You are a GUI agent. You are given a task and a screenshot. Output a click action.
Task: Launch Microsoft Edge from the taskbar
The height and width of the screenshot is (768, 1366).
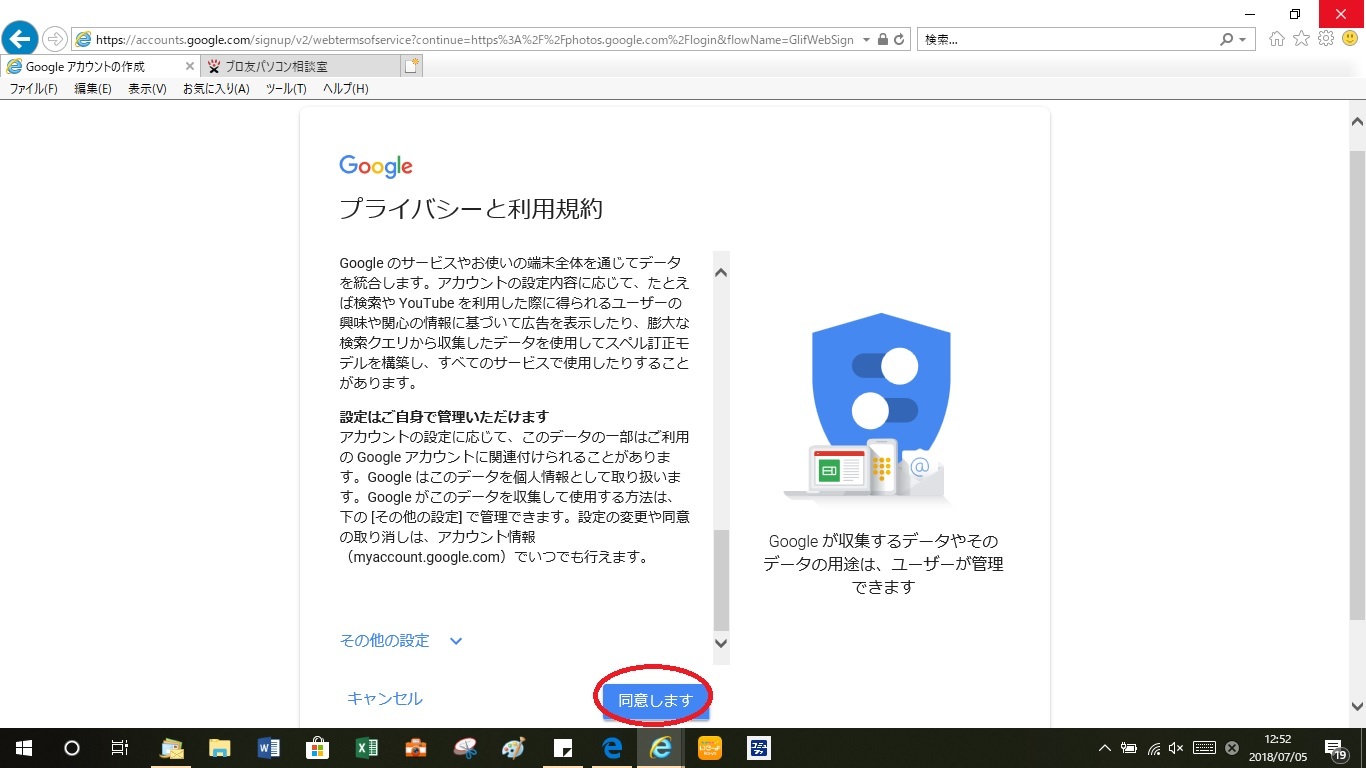611,748
